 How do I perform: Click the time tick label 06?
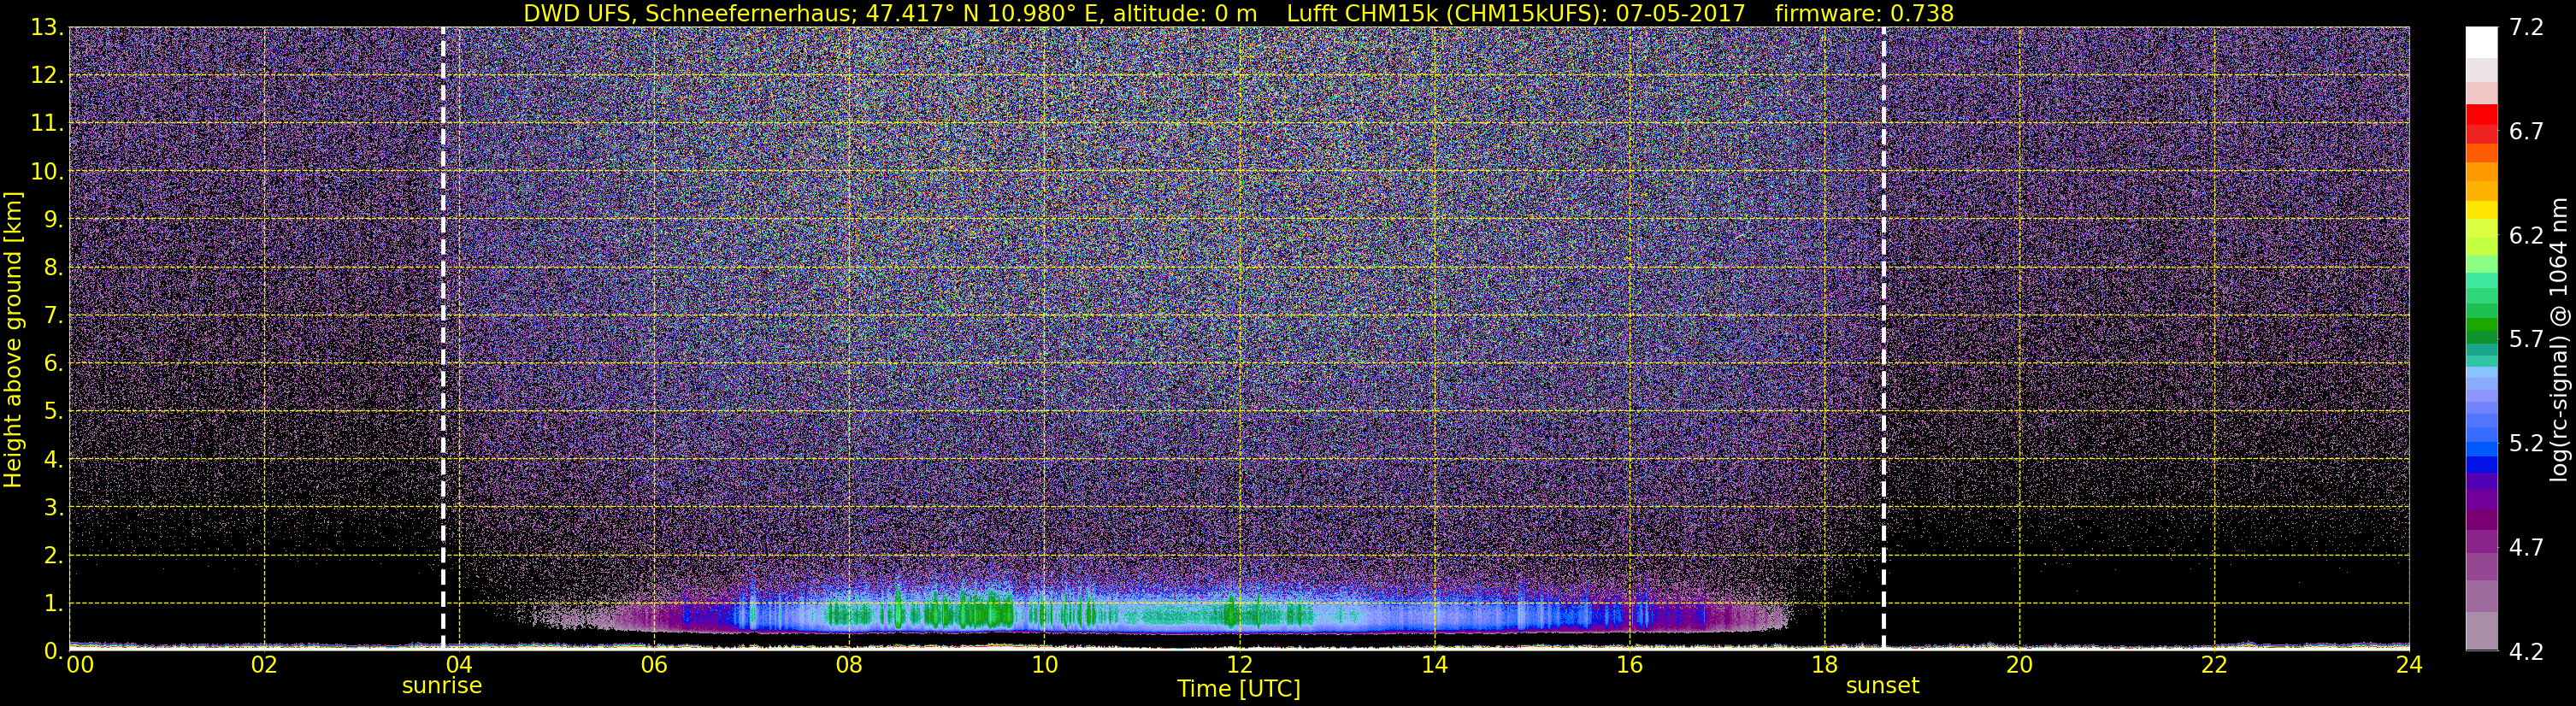(654, 665)
